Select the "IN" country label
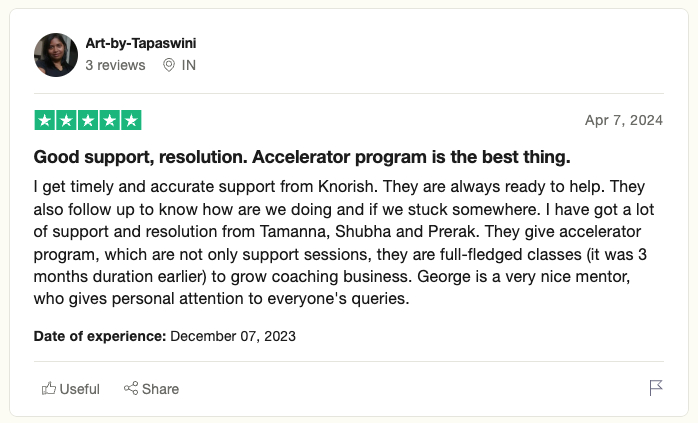The height and width of the screenshot is (423, 698). pos(189,65)
